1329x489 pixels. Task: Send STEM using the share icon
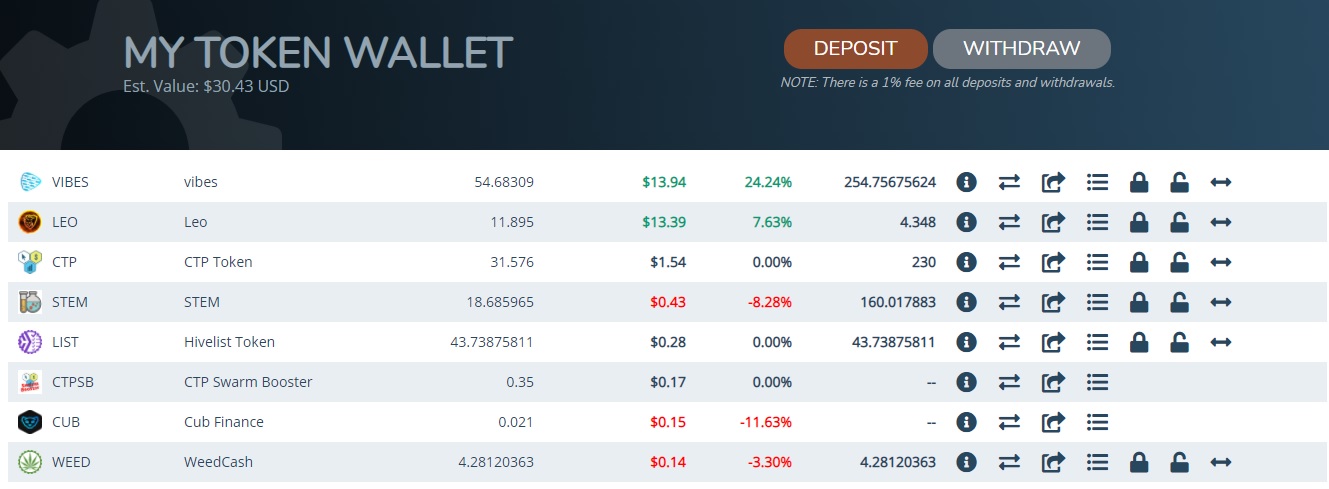coord(1053,302)
